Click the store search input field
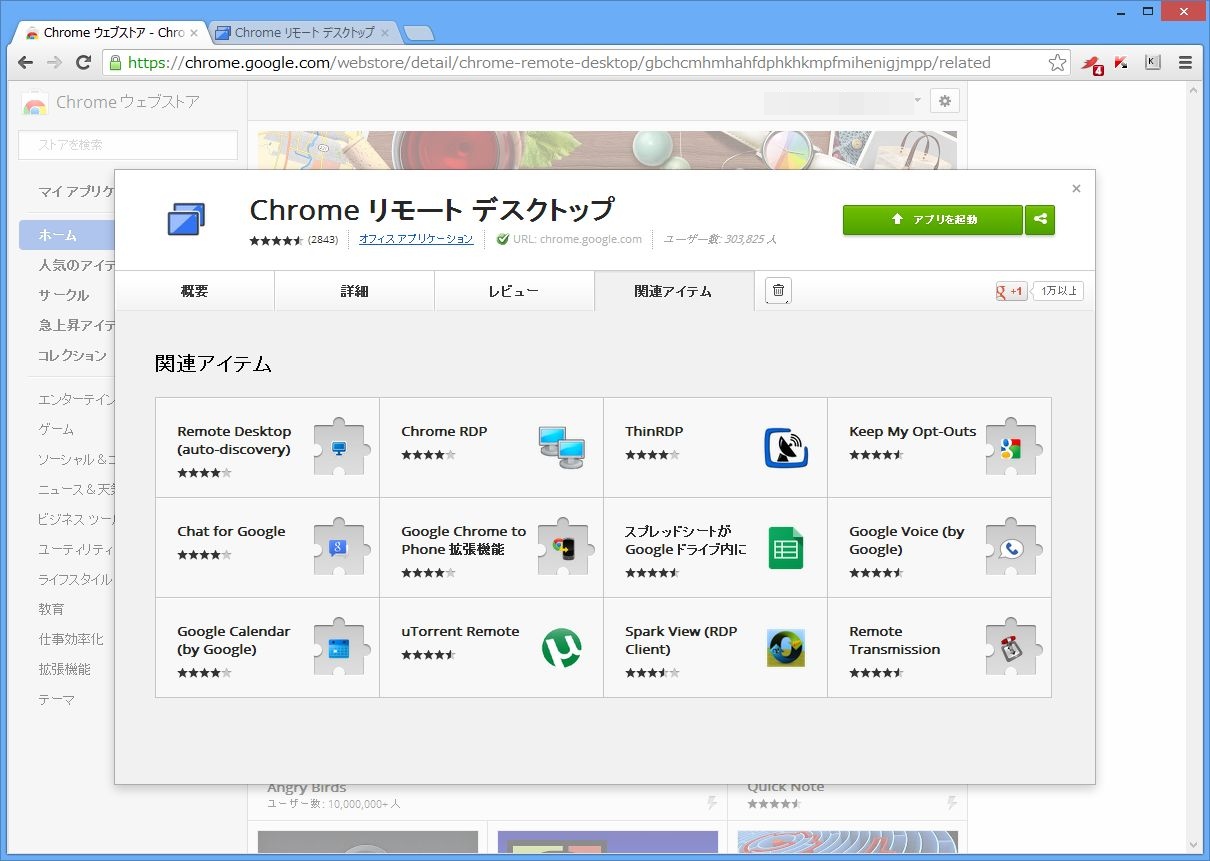 click(128, 145)
